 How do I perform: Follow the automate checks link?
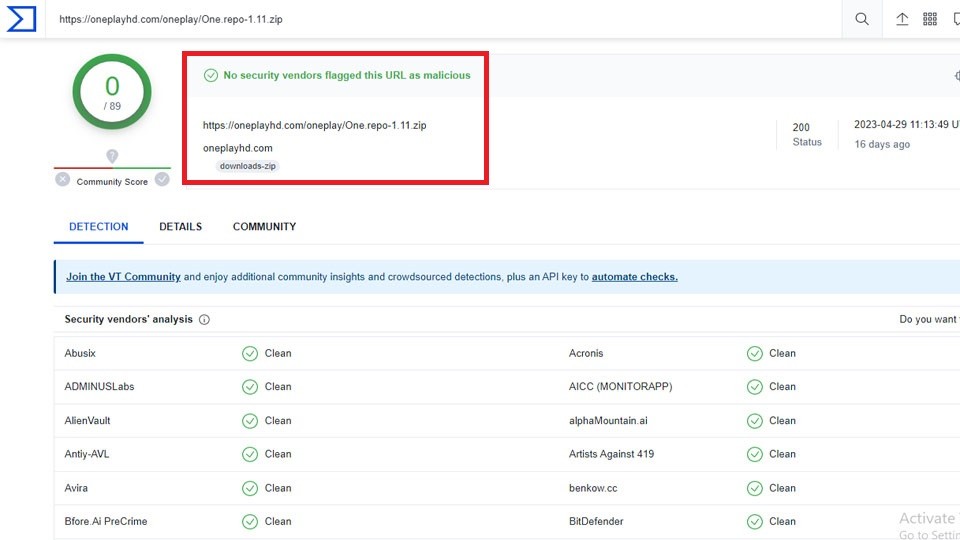(x=634, y=277)
